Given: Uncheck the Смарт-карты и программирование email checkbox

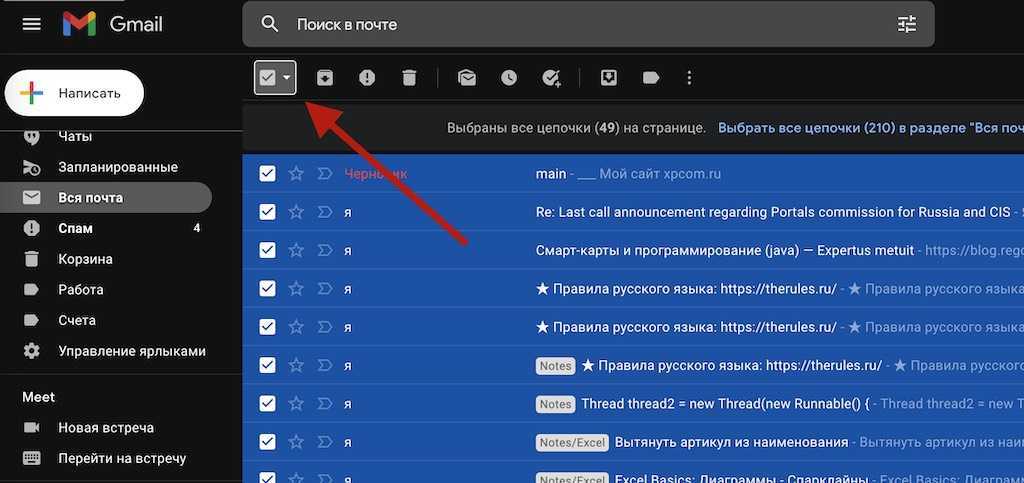Looking at the screenshot, I should point(267,250).
